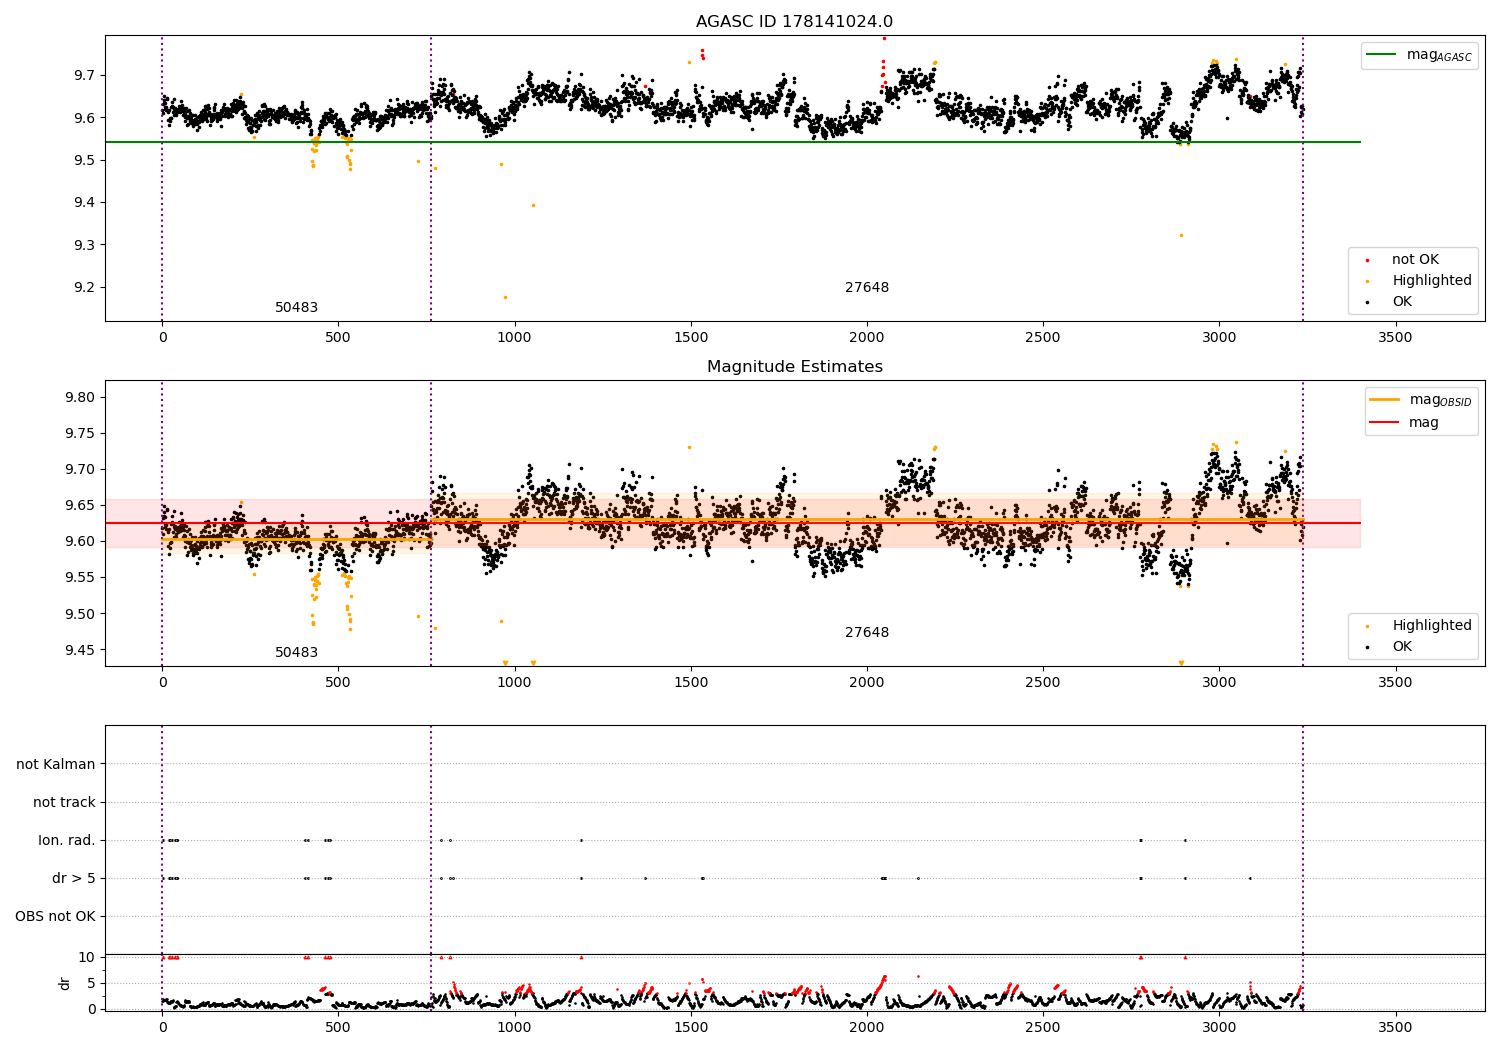Click the 50483 label in middle plot
The width and height of the screenshot is (1500, 1050).
point(297,653)
